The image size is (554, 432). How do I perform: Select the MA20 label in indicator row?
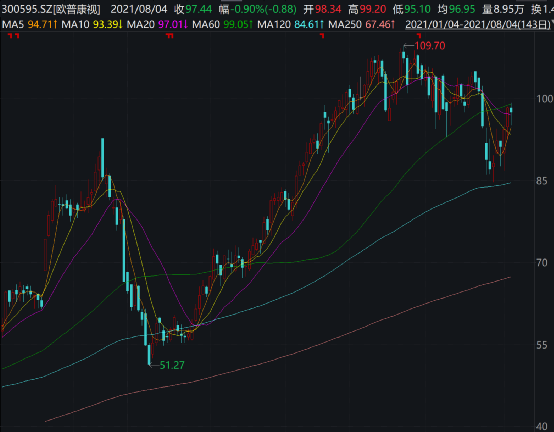tap(141, 24)
